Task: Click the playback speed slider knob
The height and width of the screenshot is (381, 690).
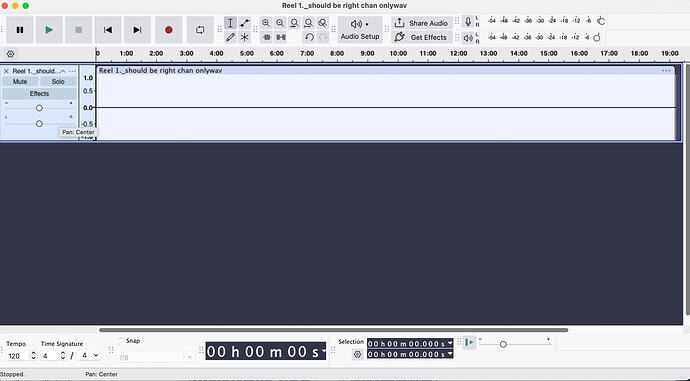Action: pos(503,344)
